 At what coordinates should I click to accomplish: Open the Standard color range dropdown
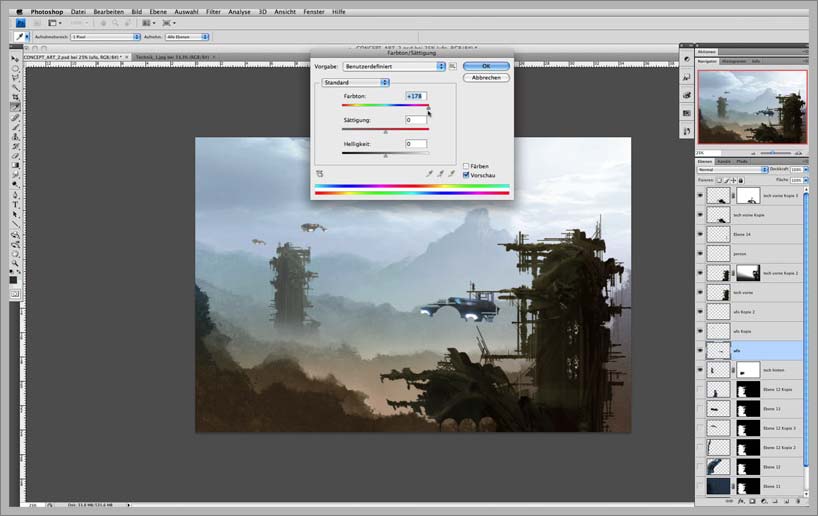[x=355, y=82]
